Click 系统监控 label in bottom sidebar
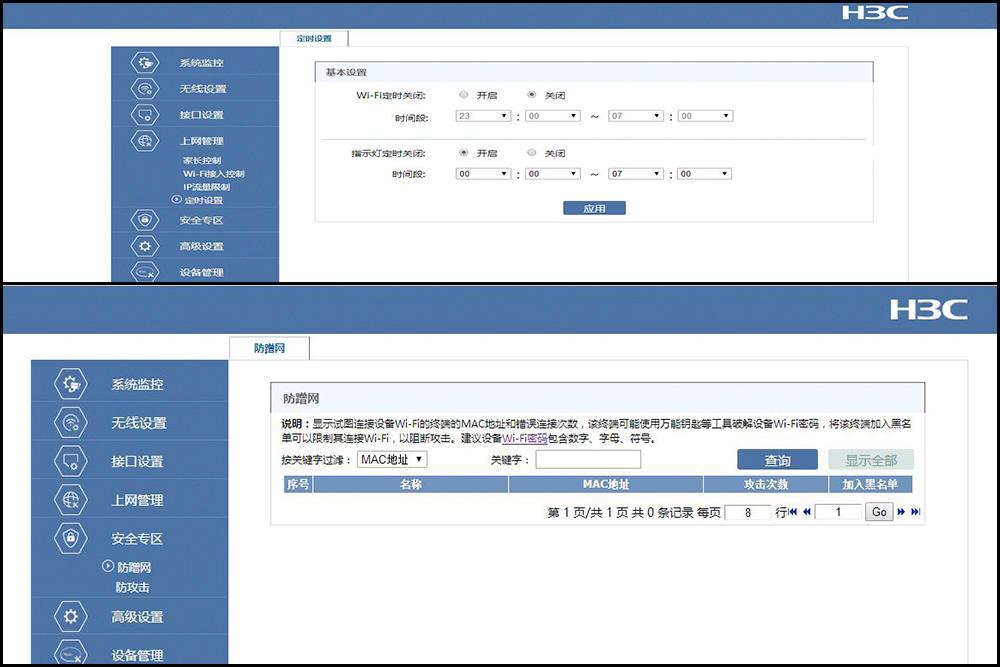1000x667 pixels. (x=137, y=385)
